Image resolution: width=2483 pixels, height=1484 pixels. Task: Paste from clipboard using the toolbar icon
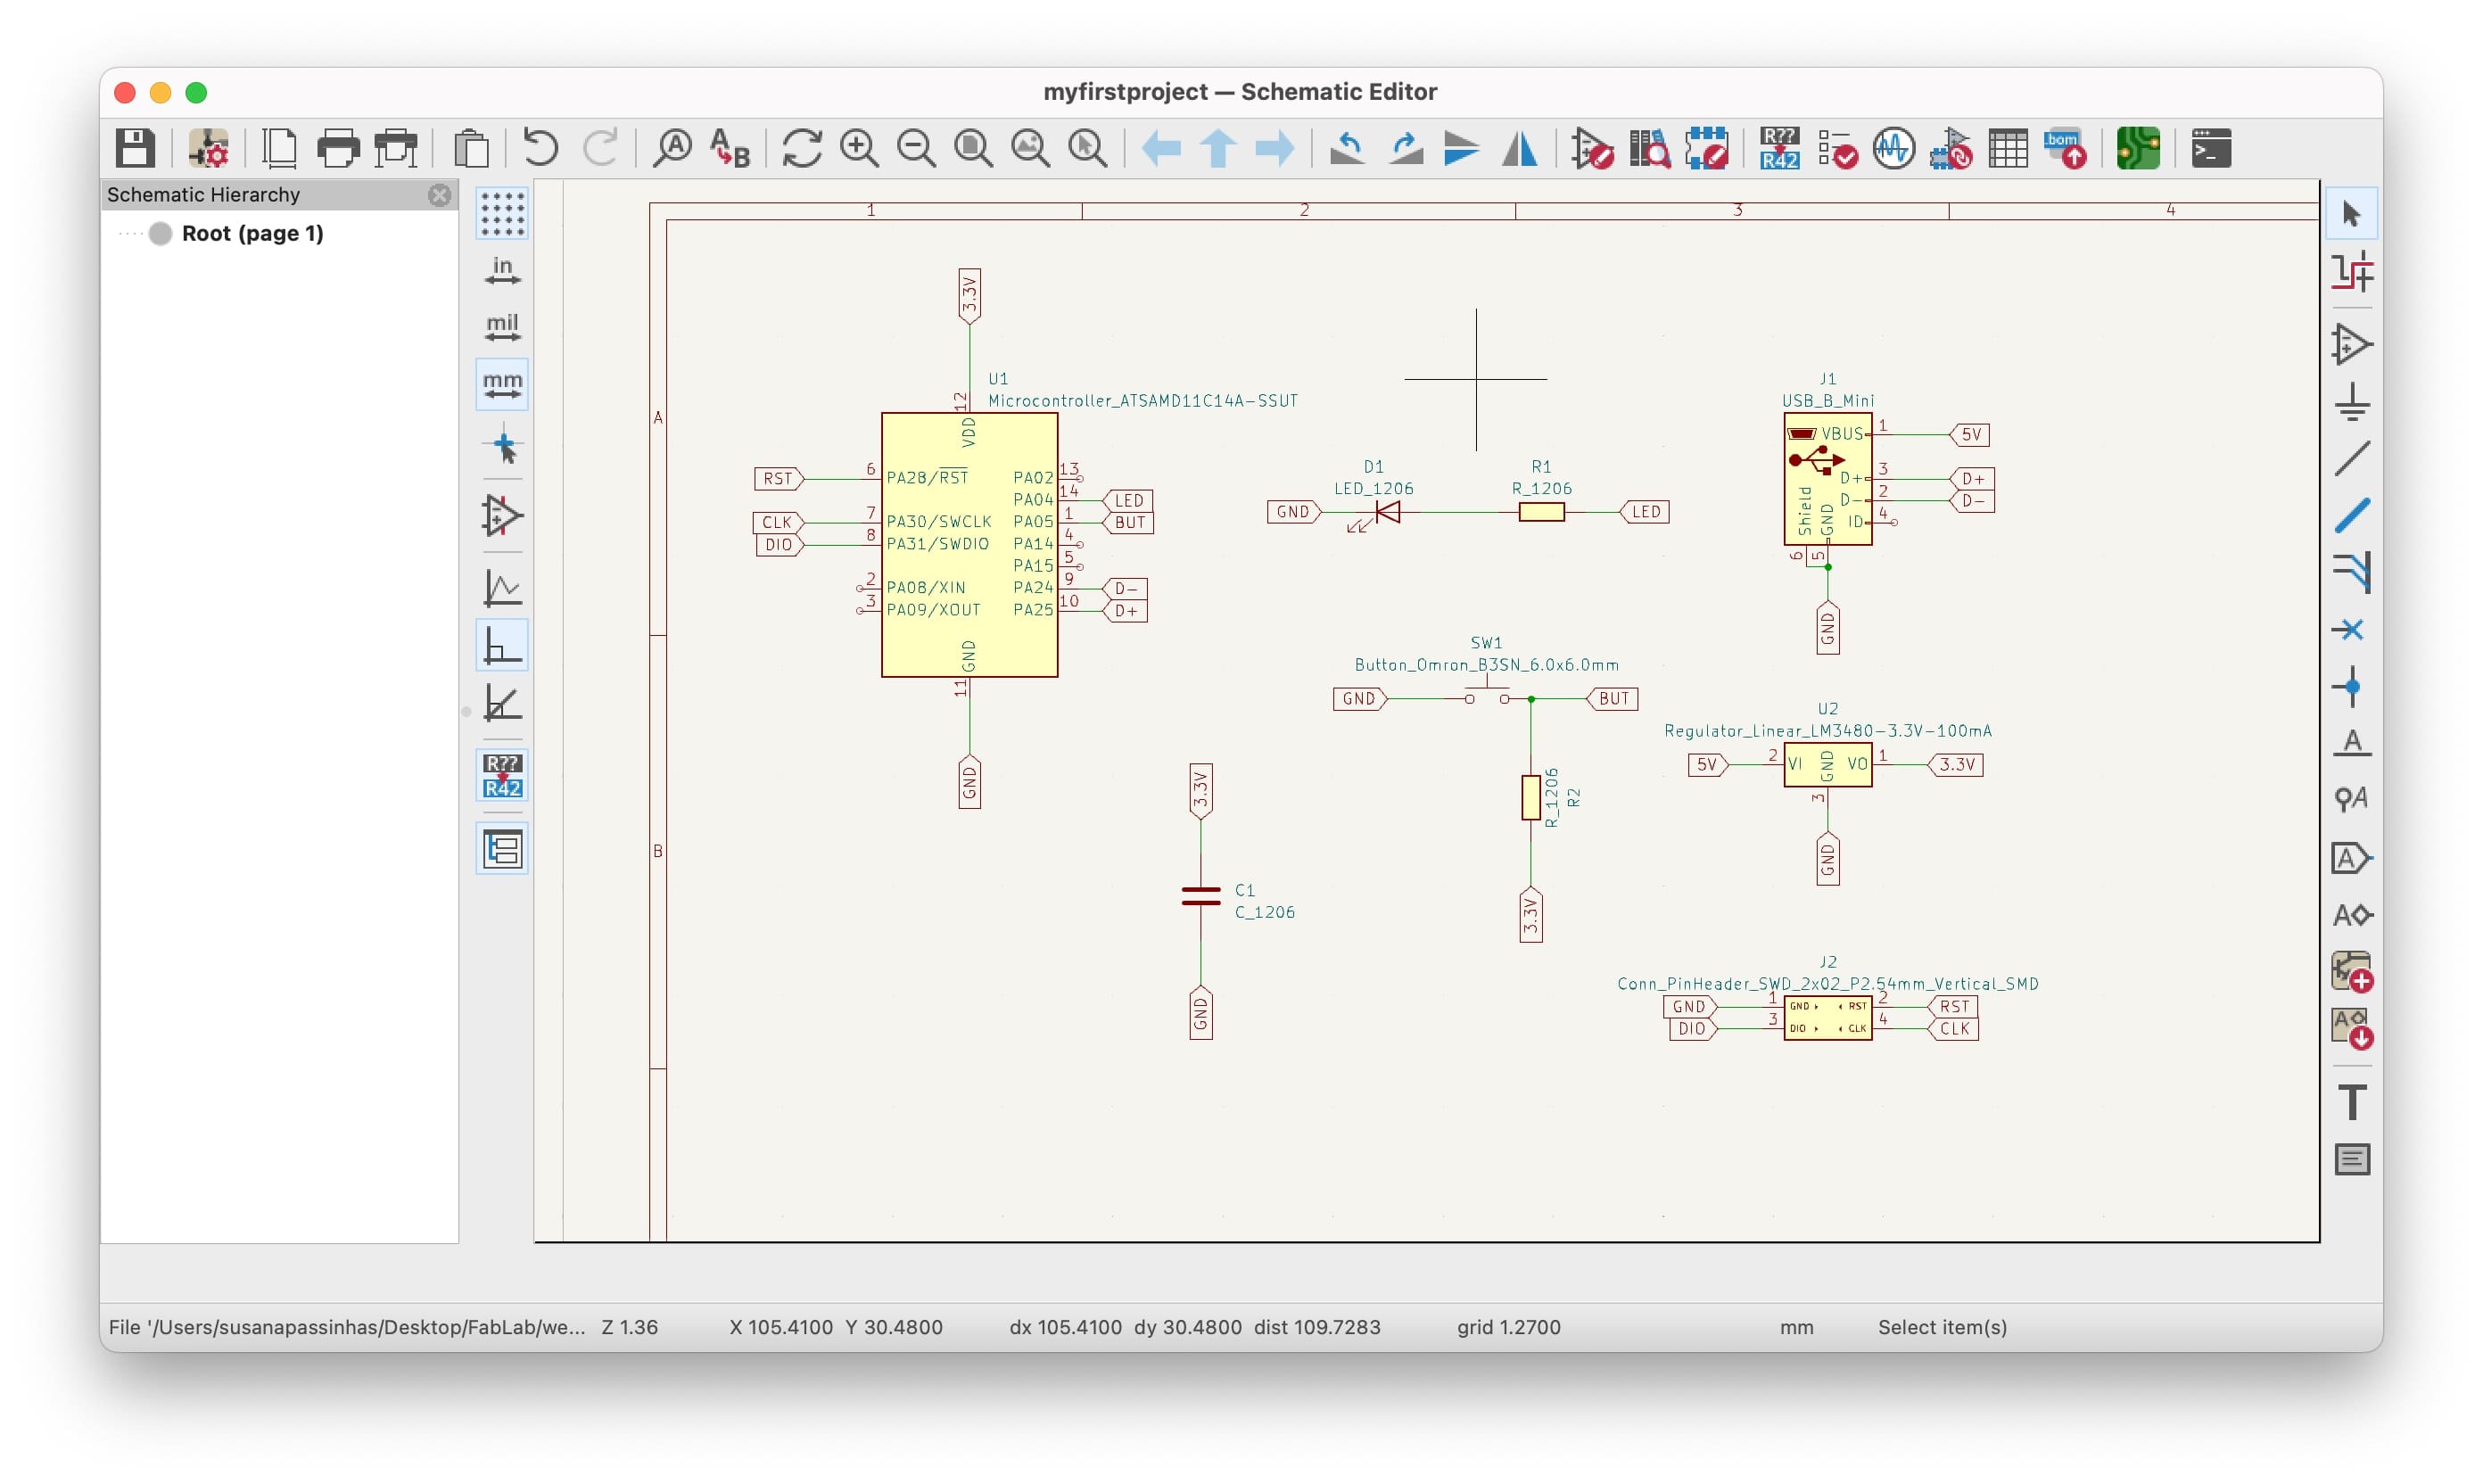pos(471,148)
